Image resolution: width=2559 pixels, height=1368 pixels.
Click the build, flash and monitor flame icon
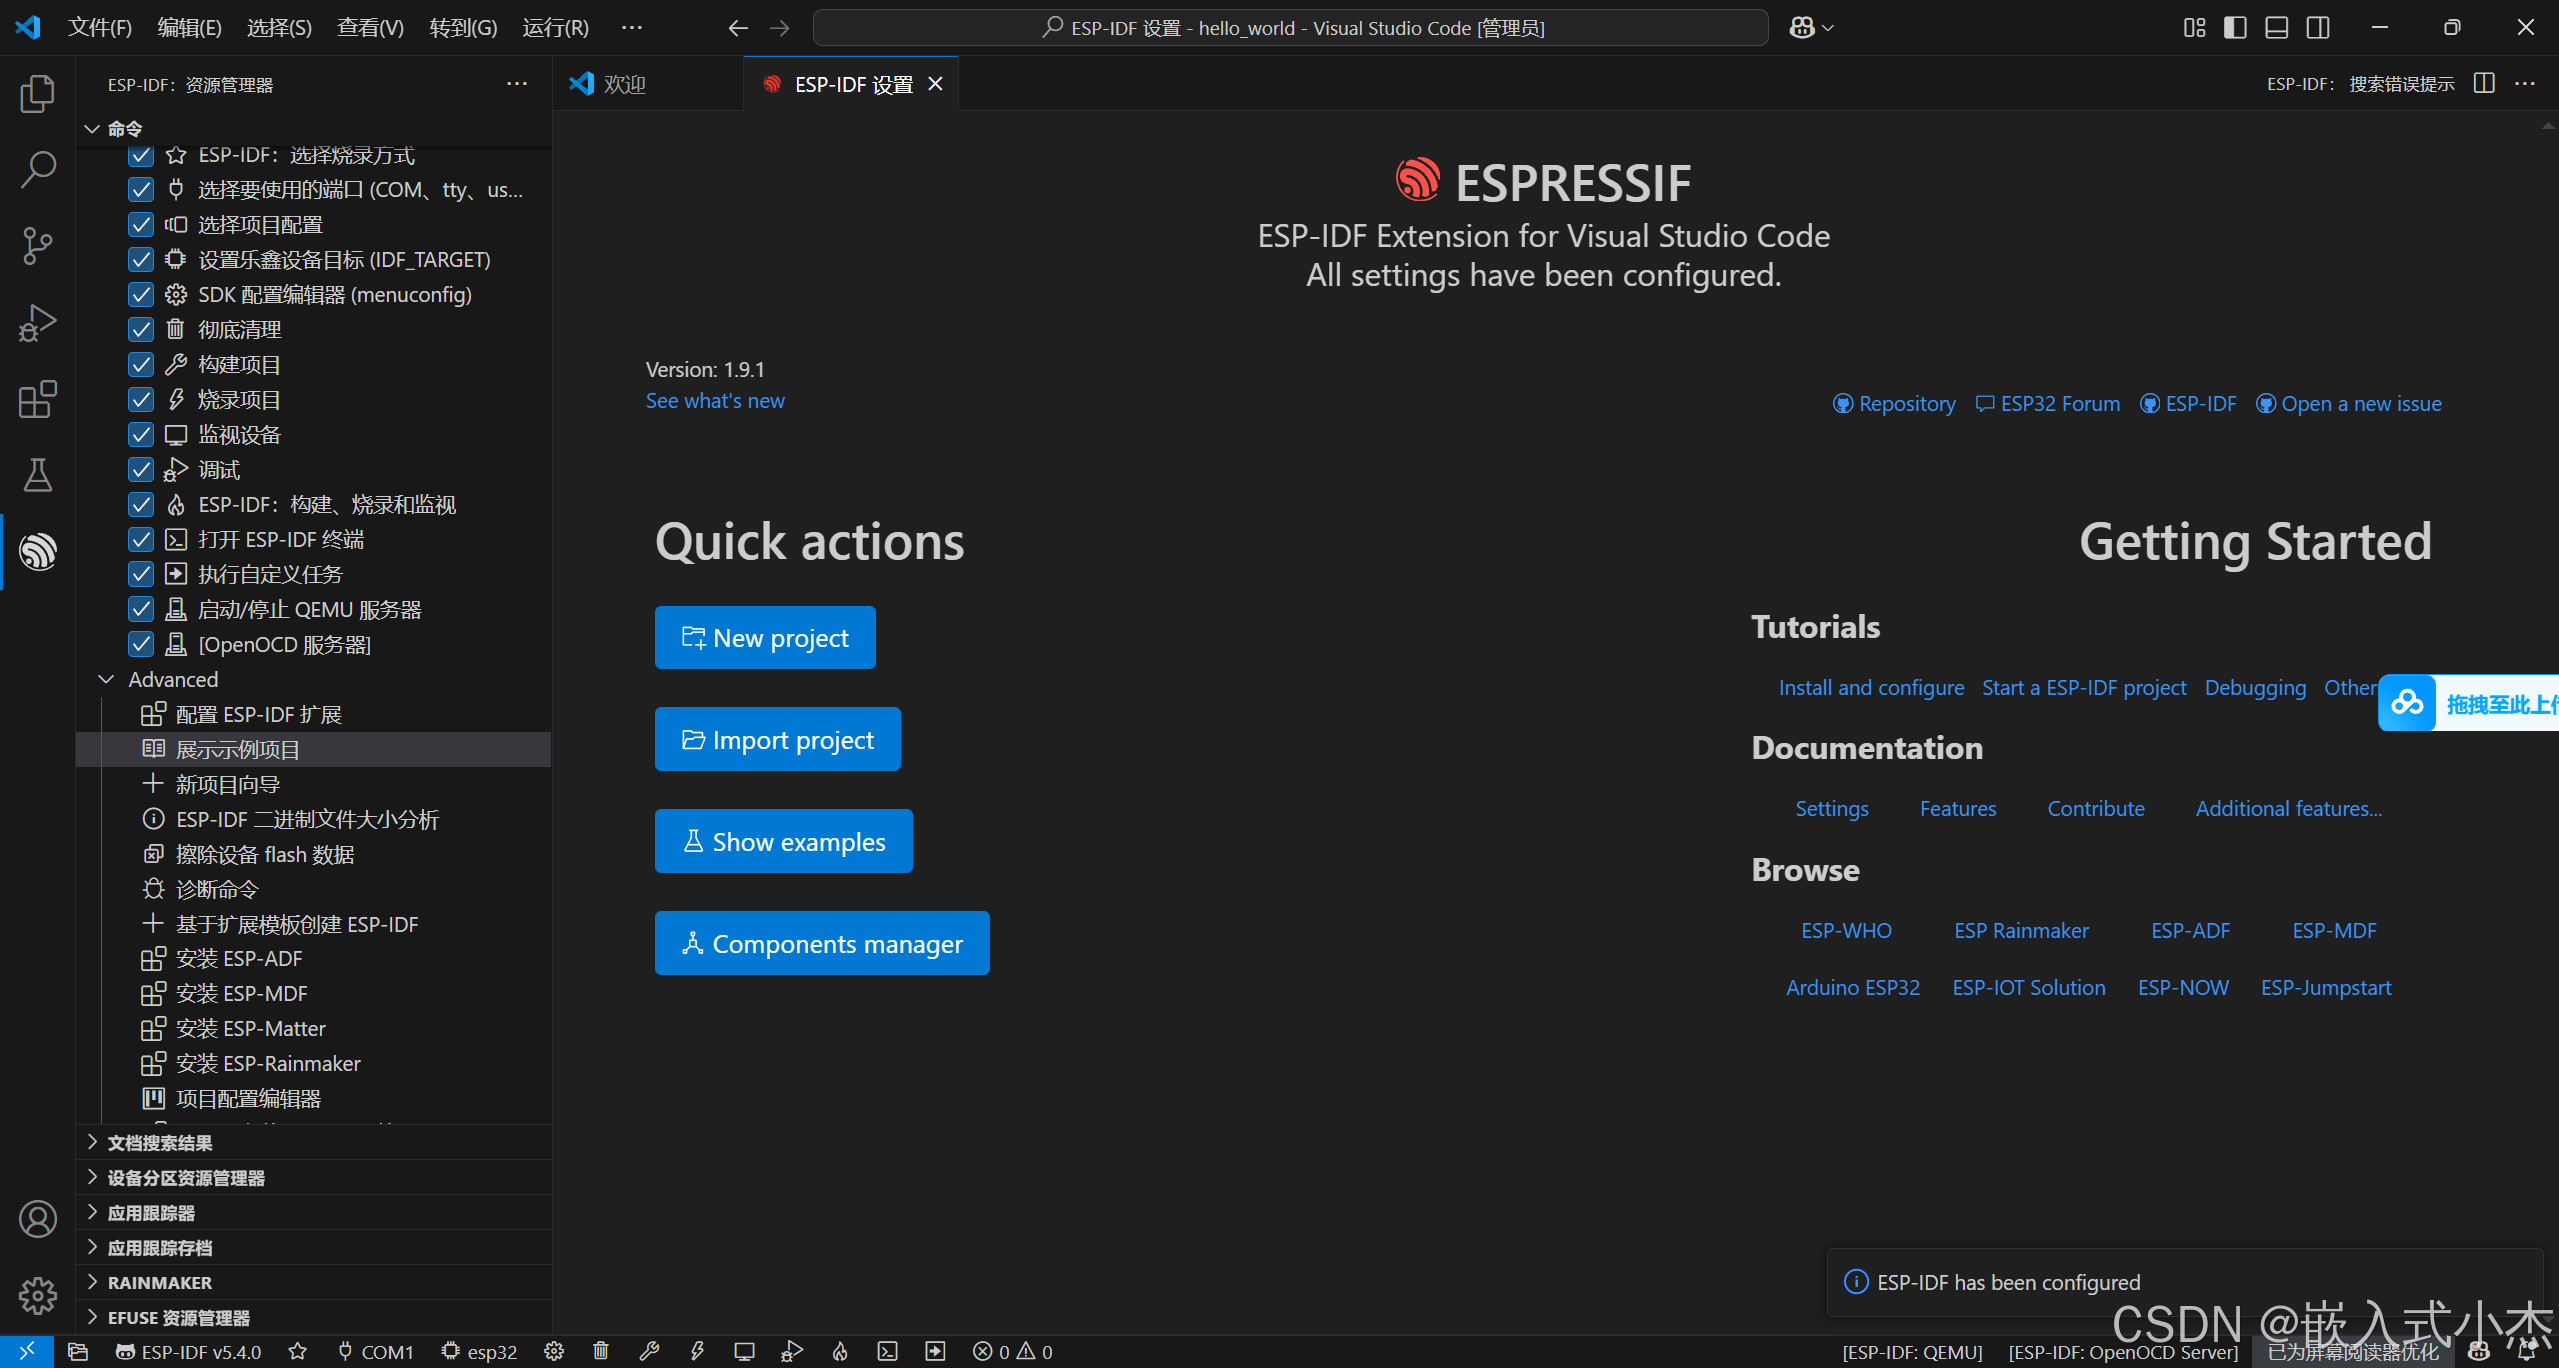coord(840,1351)
